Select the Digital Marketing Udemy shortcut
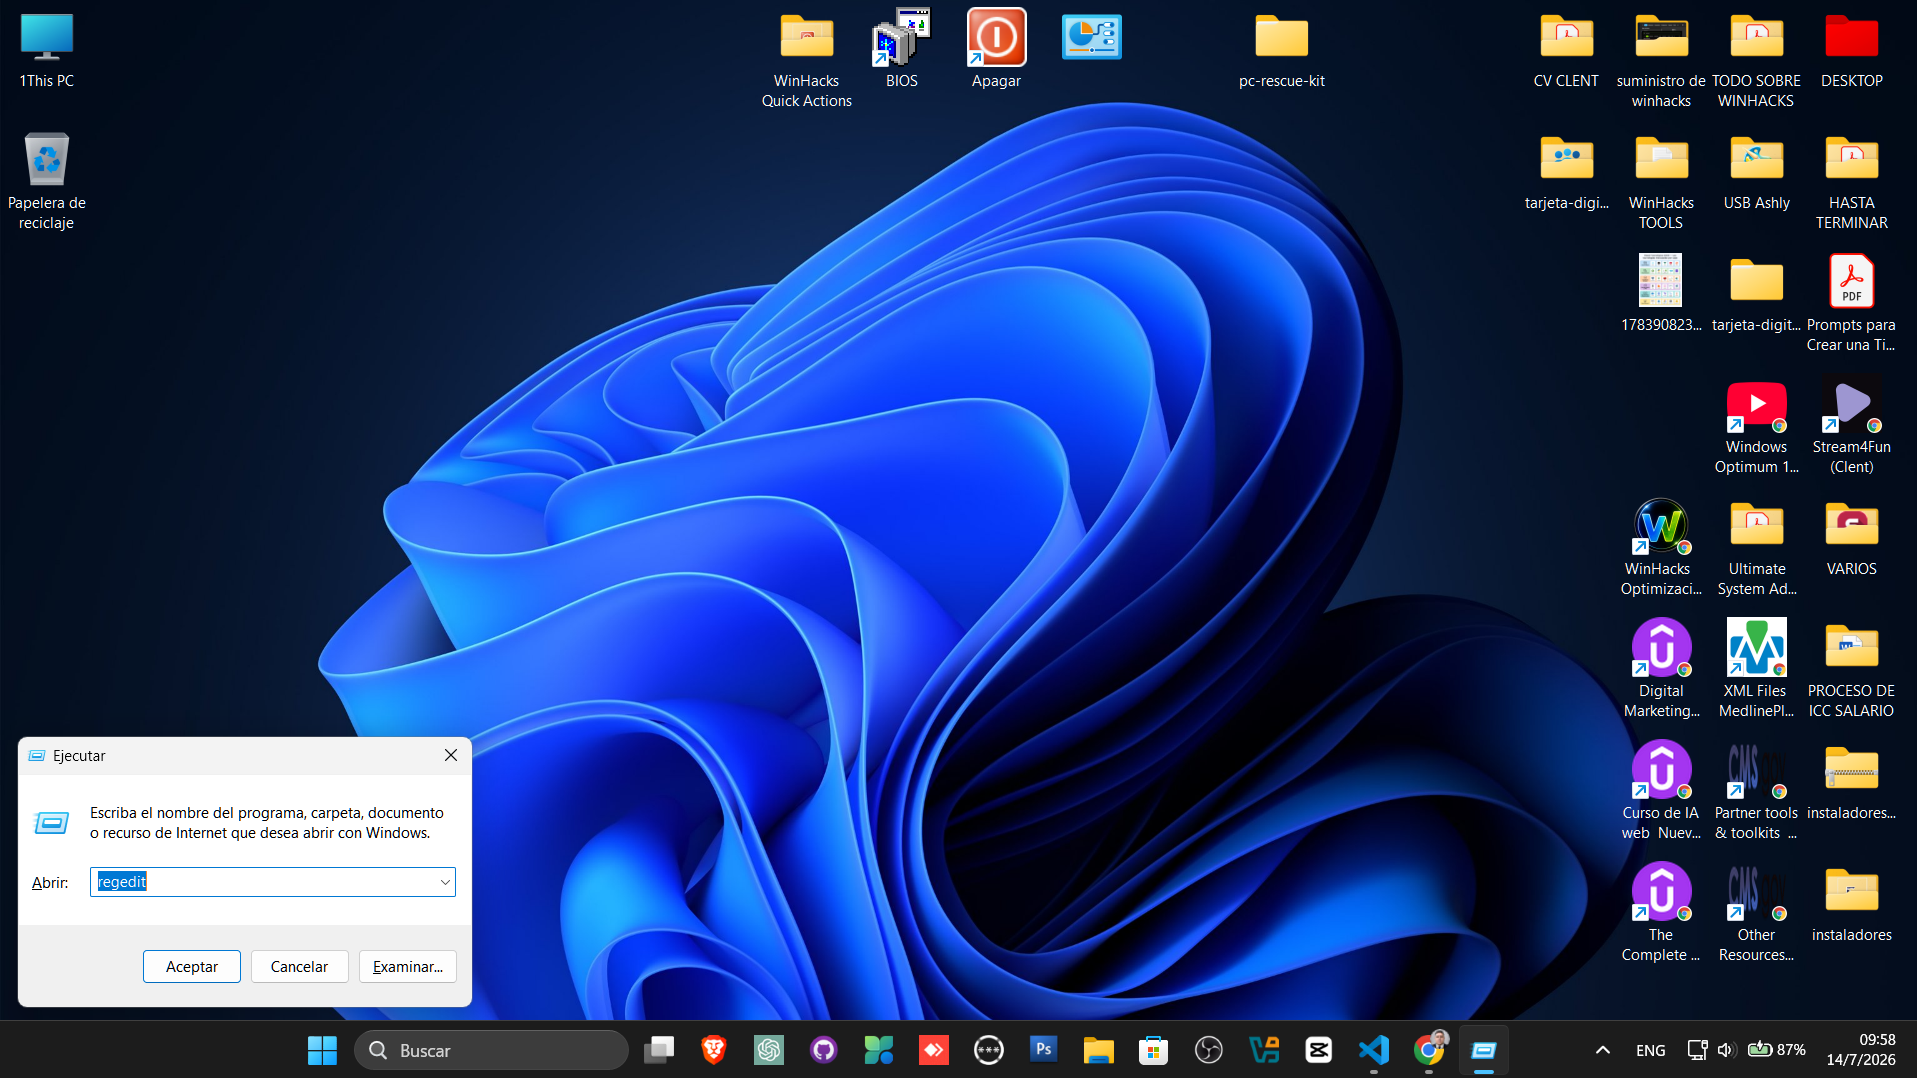 tap(1661, 670)
